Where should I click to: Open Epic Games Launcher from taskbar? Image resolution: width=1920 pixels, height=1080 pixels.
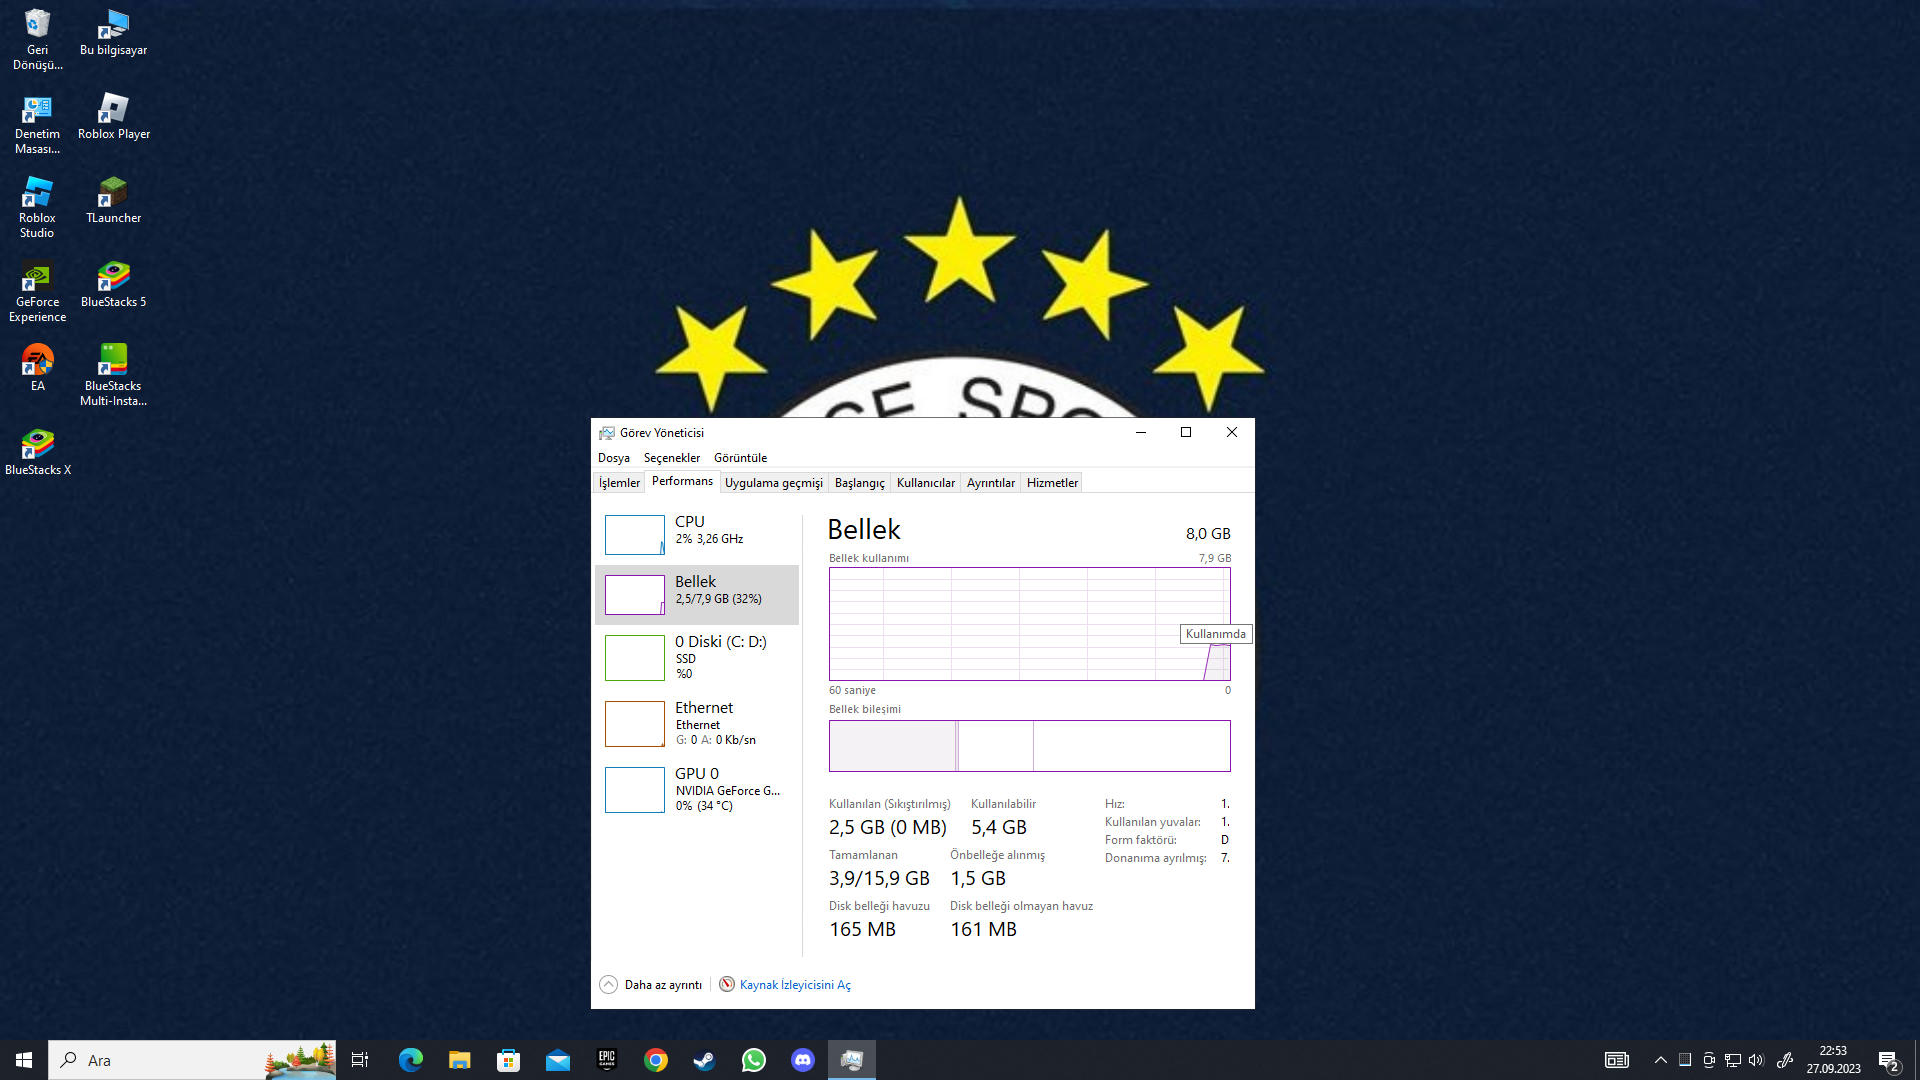(606, 1060)
